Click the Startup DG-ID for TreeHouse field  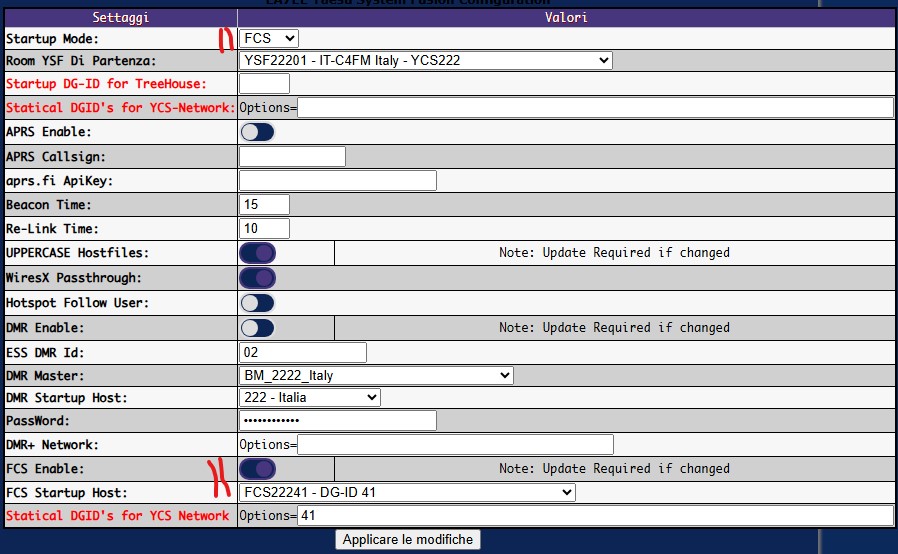click(x=264, y=84)
